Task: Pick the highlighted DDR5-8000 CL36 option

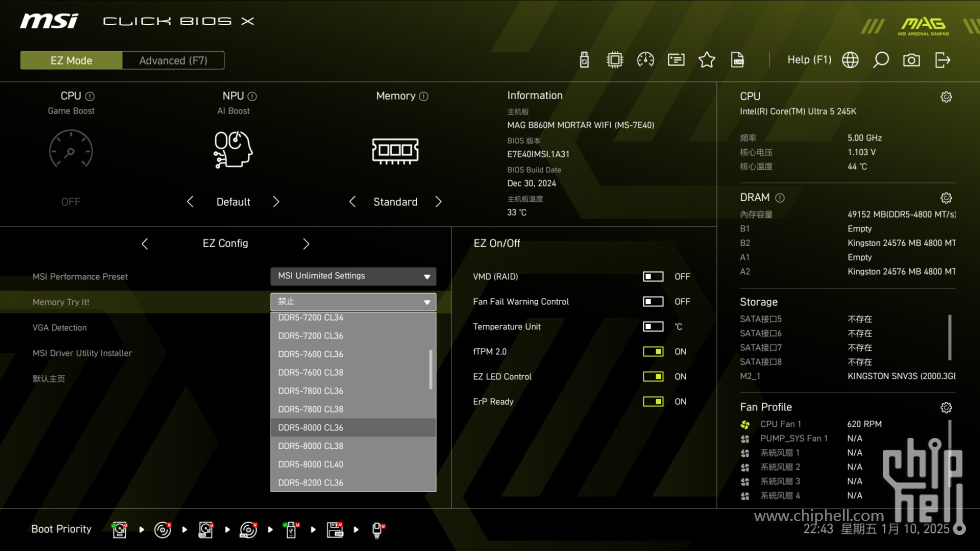Action: click(x=353, y=428)
